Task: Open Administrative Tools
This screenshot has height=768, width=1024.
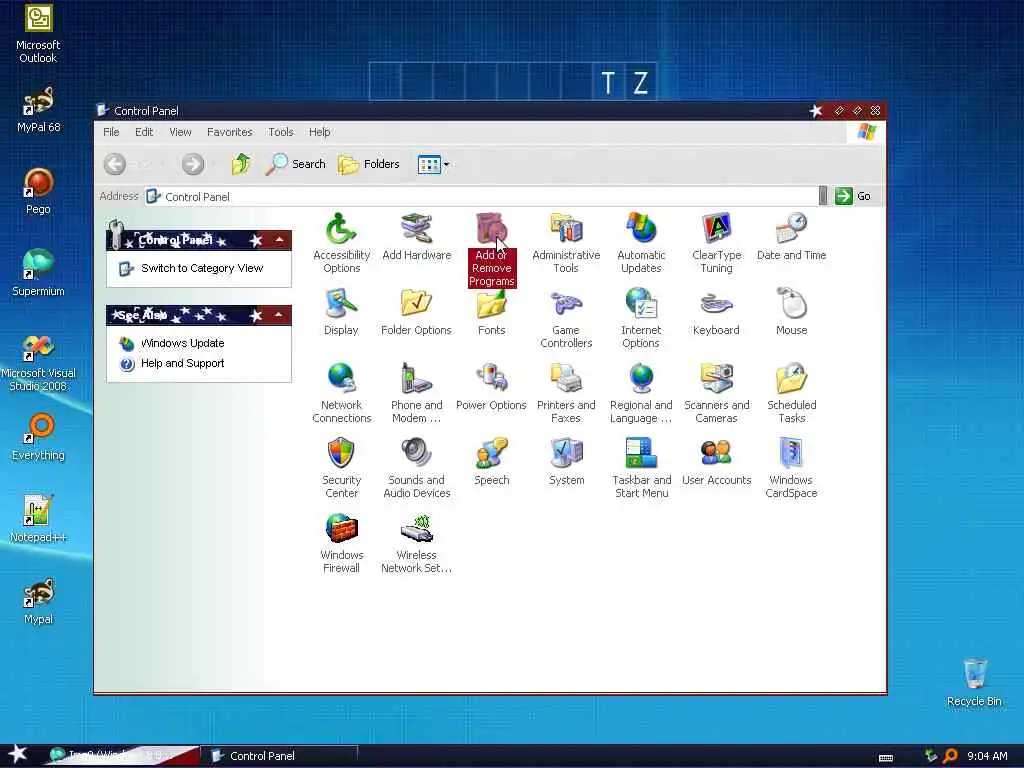Action: [566, 243]
